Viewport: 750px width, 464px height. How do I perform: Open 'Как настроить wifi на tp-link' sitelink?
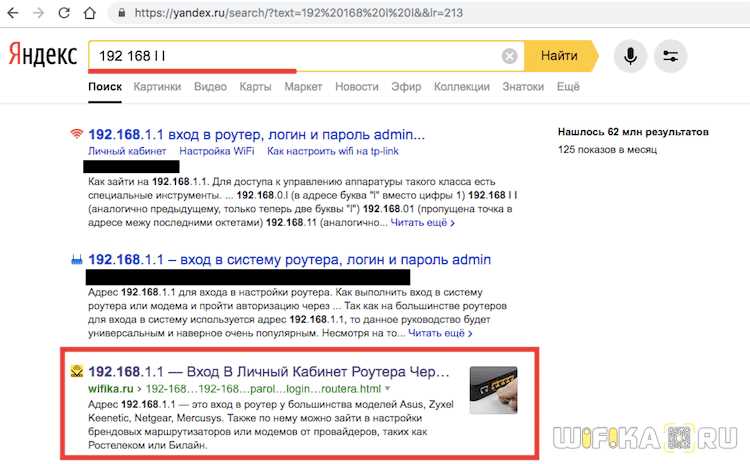(x=332, y=151)
